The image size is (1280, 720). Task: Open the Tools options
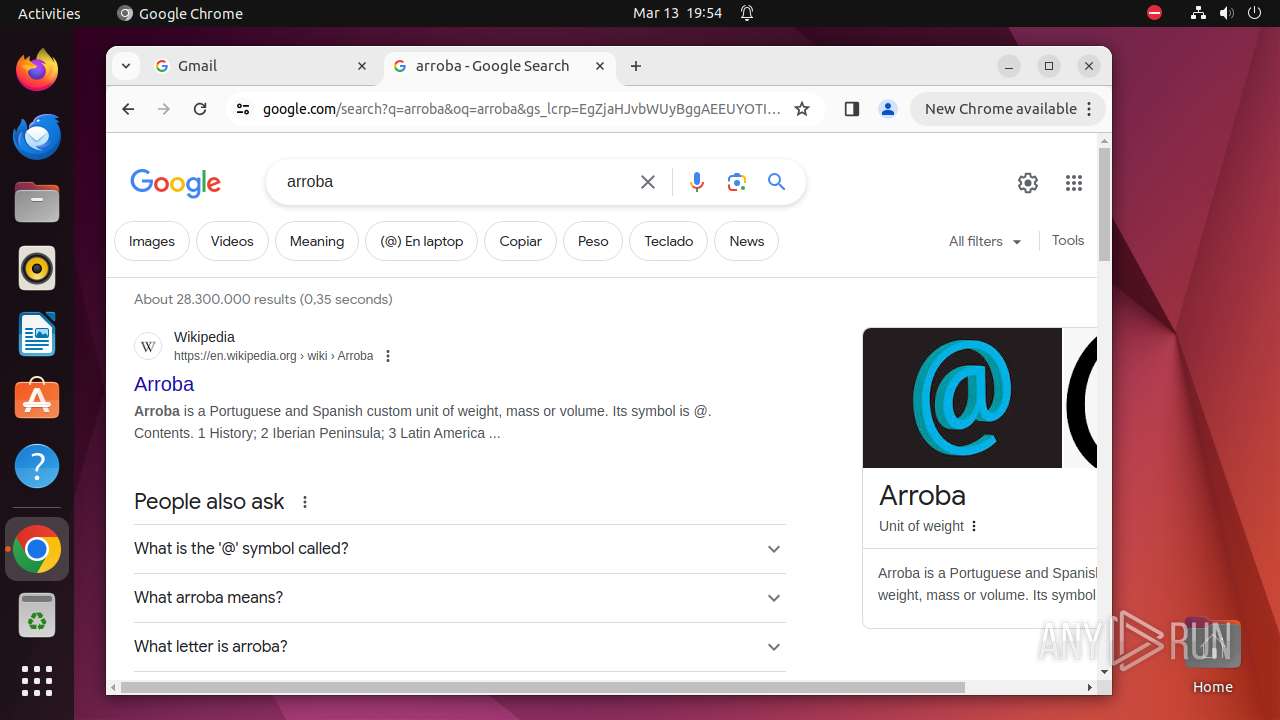click(1068, 240)
